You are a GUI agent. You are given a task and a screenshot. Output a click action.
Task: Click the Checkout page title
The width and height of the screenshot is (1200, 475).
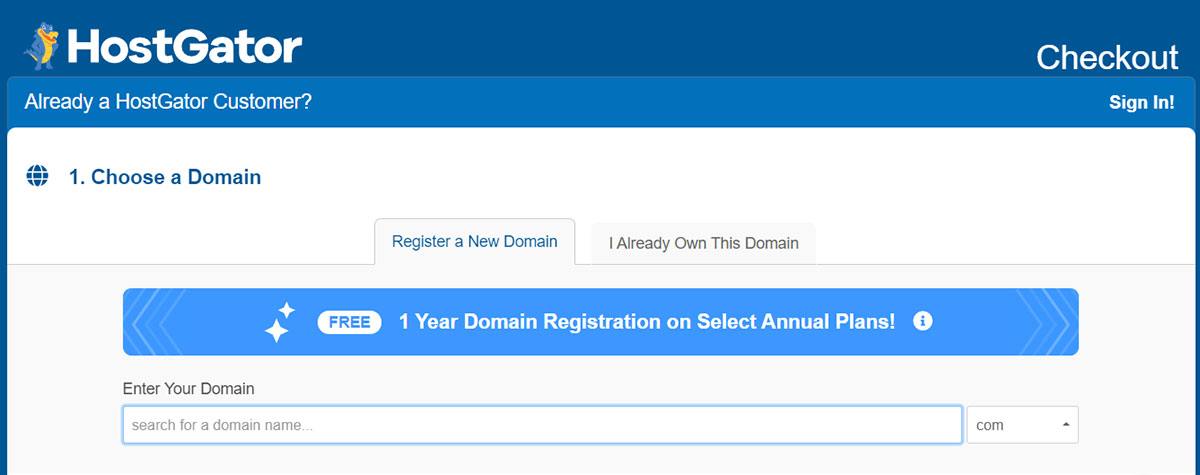[x=1107, y=58]
